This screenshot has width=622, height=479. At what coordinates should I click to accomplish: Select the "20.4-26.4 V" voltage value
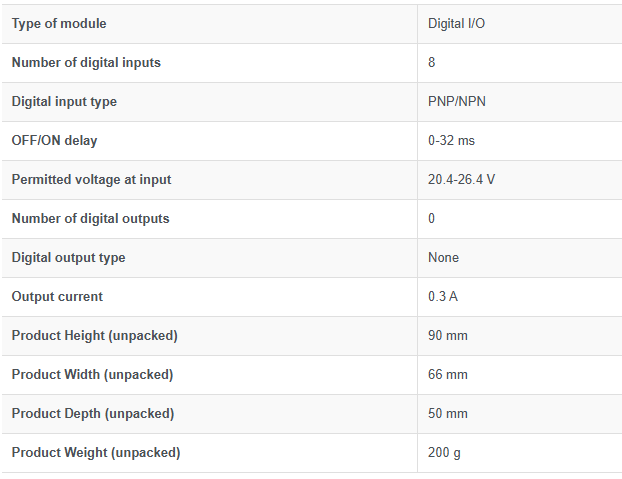coord(461,179)
